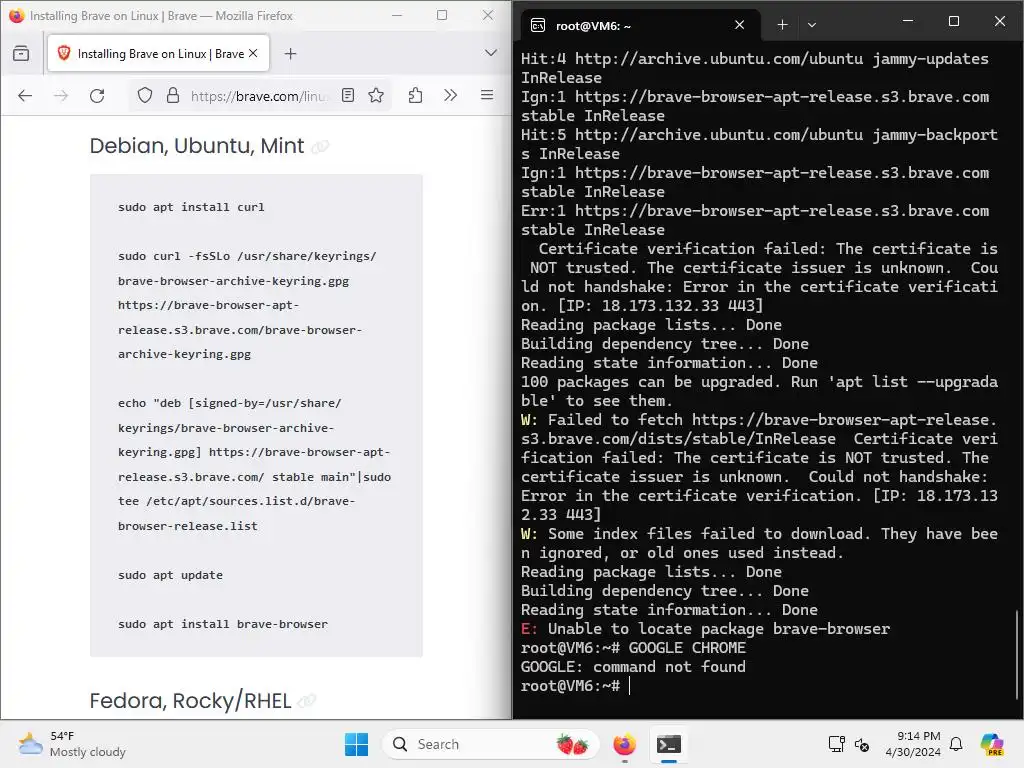Viewport: 1024px width, 768px height.
Task: Reload the Brave install page
Action: pyautogui.click(x=97, y=96)
